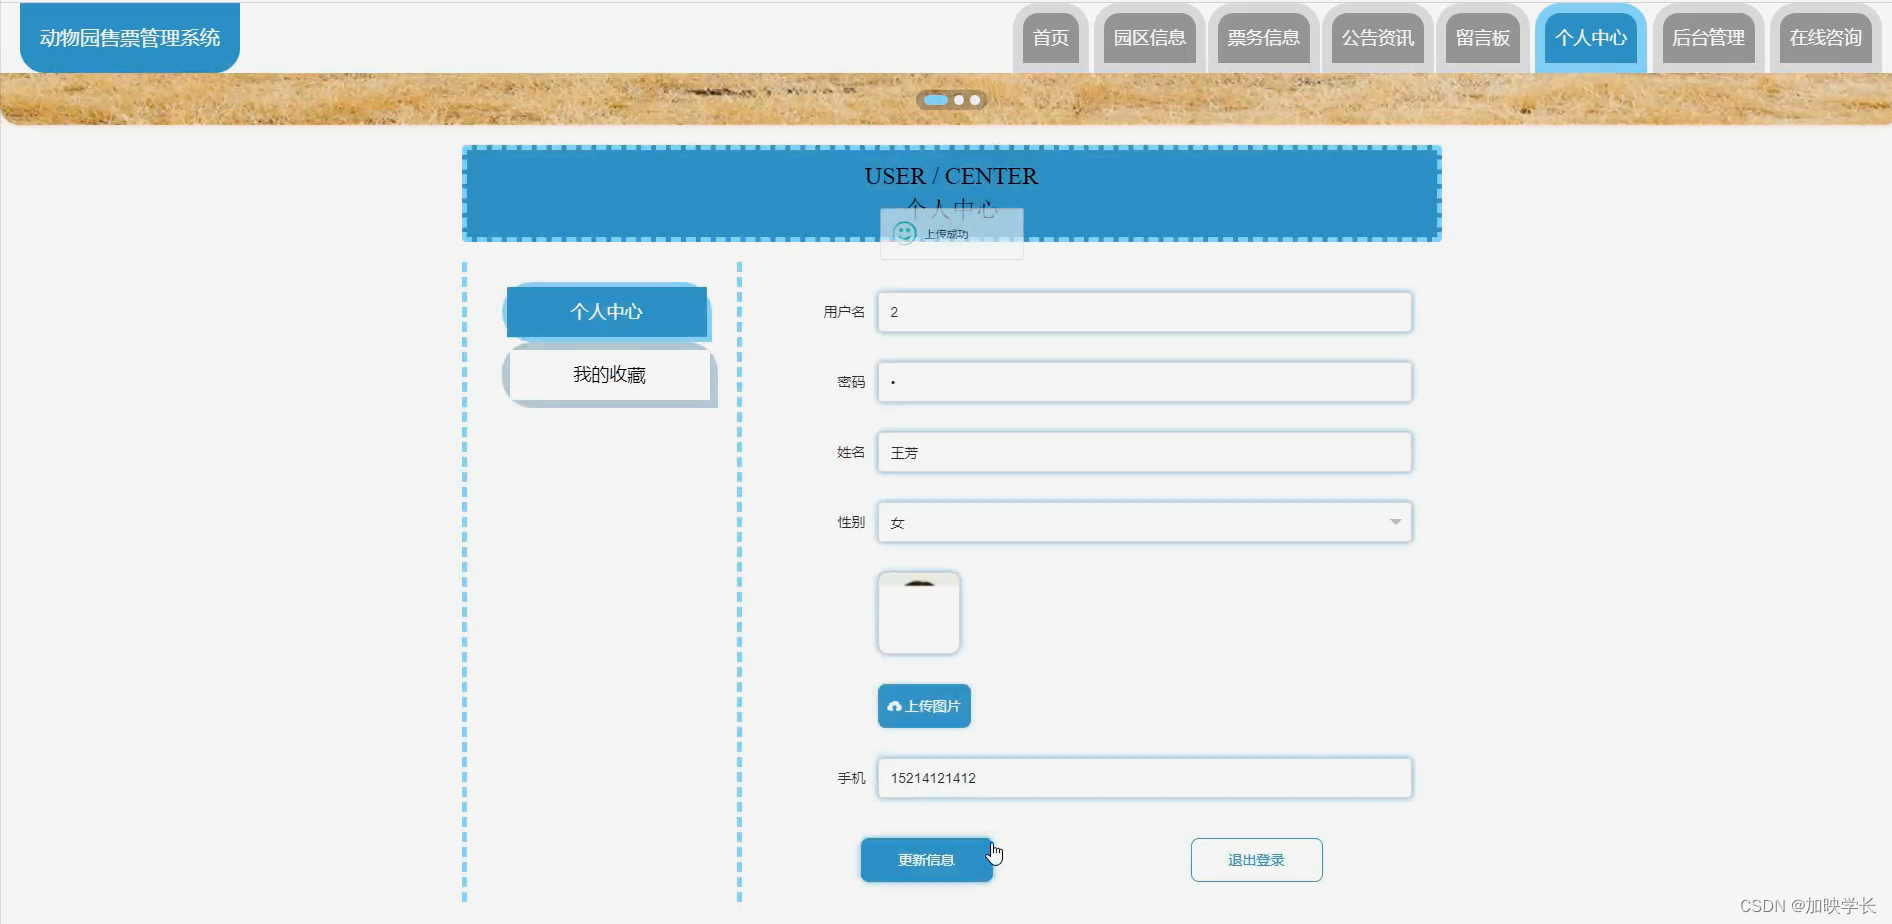The image size is (1892, 924).
Task: Open the 在线咨询 tab
Action: coord(1824,38)
